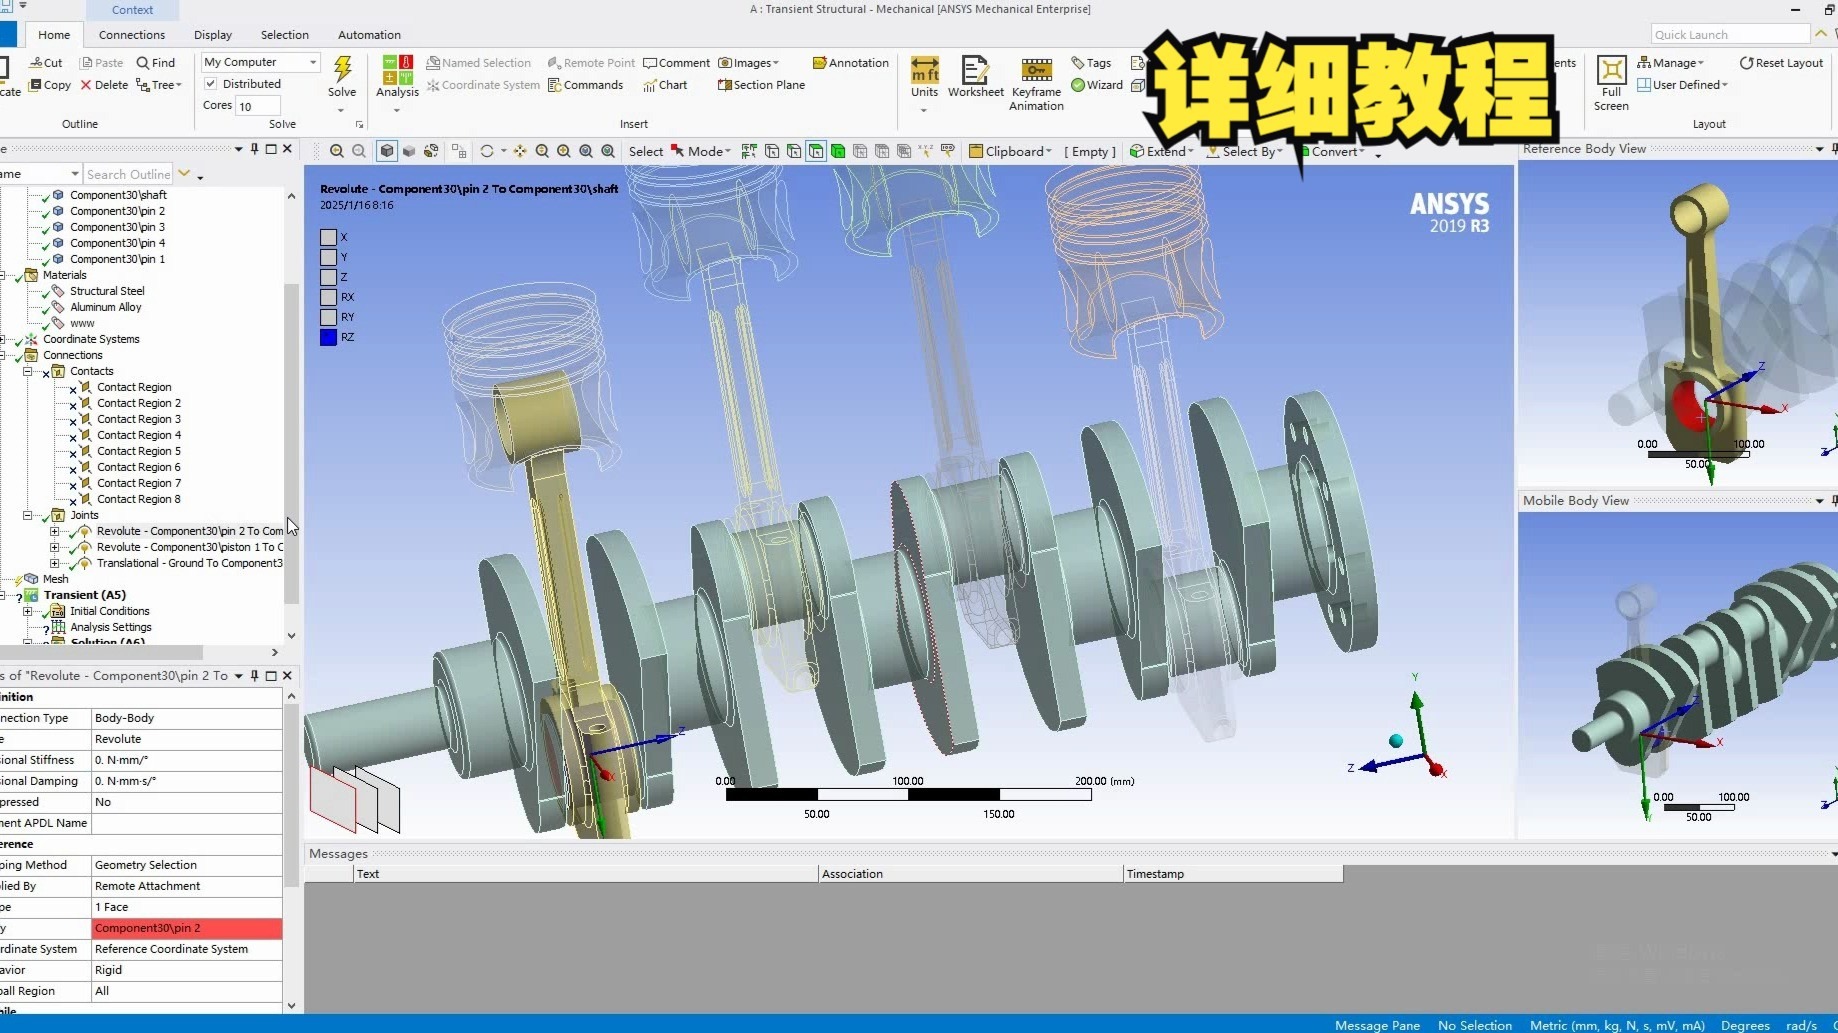Select the highlighted Face selection filter icon
Screen dimensions: 1838x1033
pos(816,151)
